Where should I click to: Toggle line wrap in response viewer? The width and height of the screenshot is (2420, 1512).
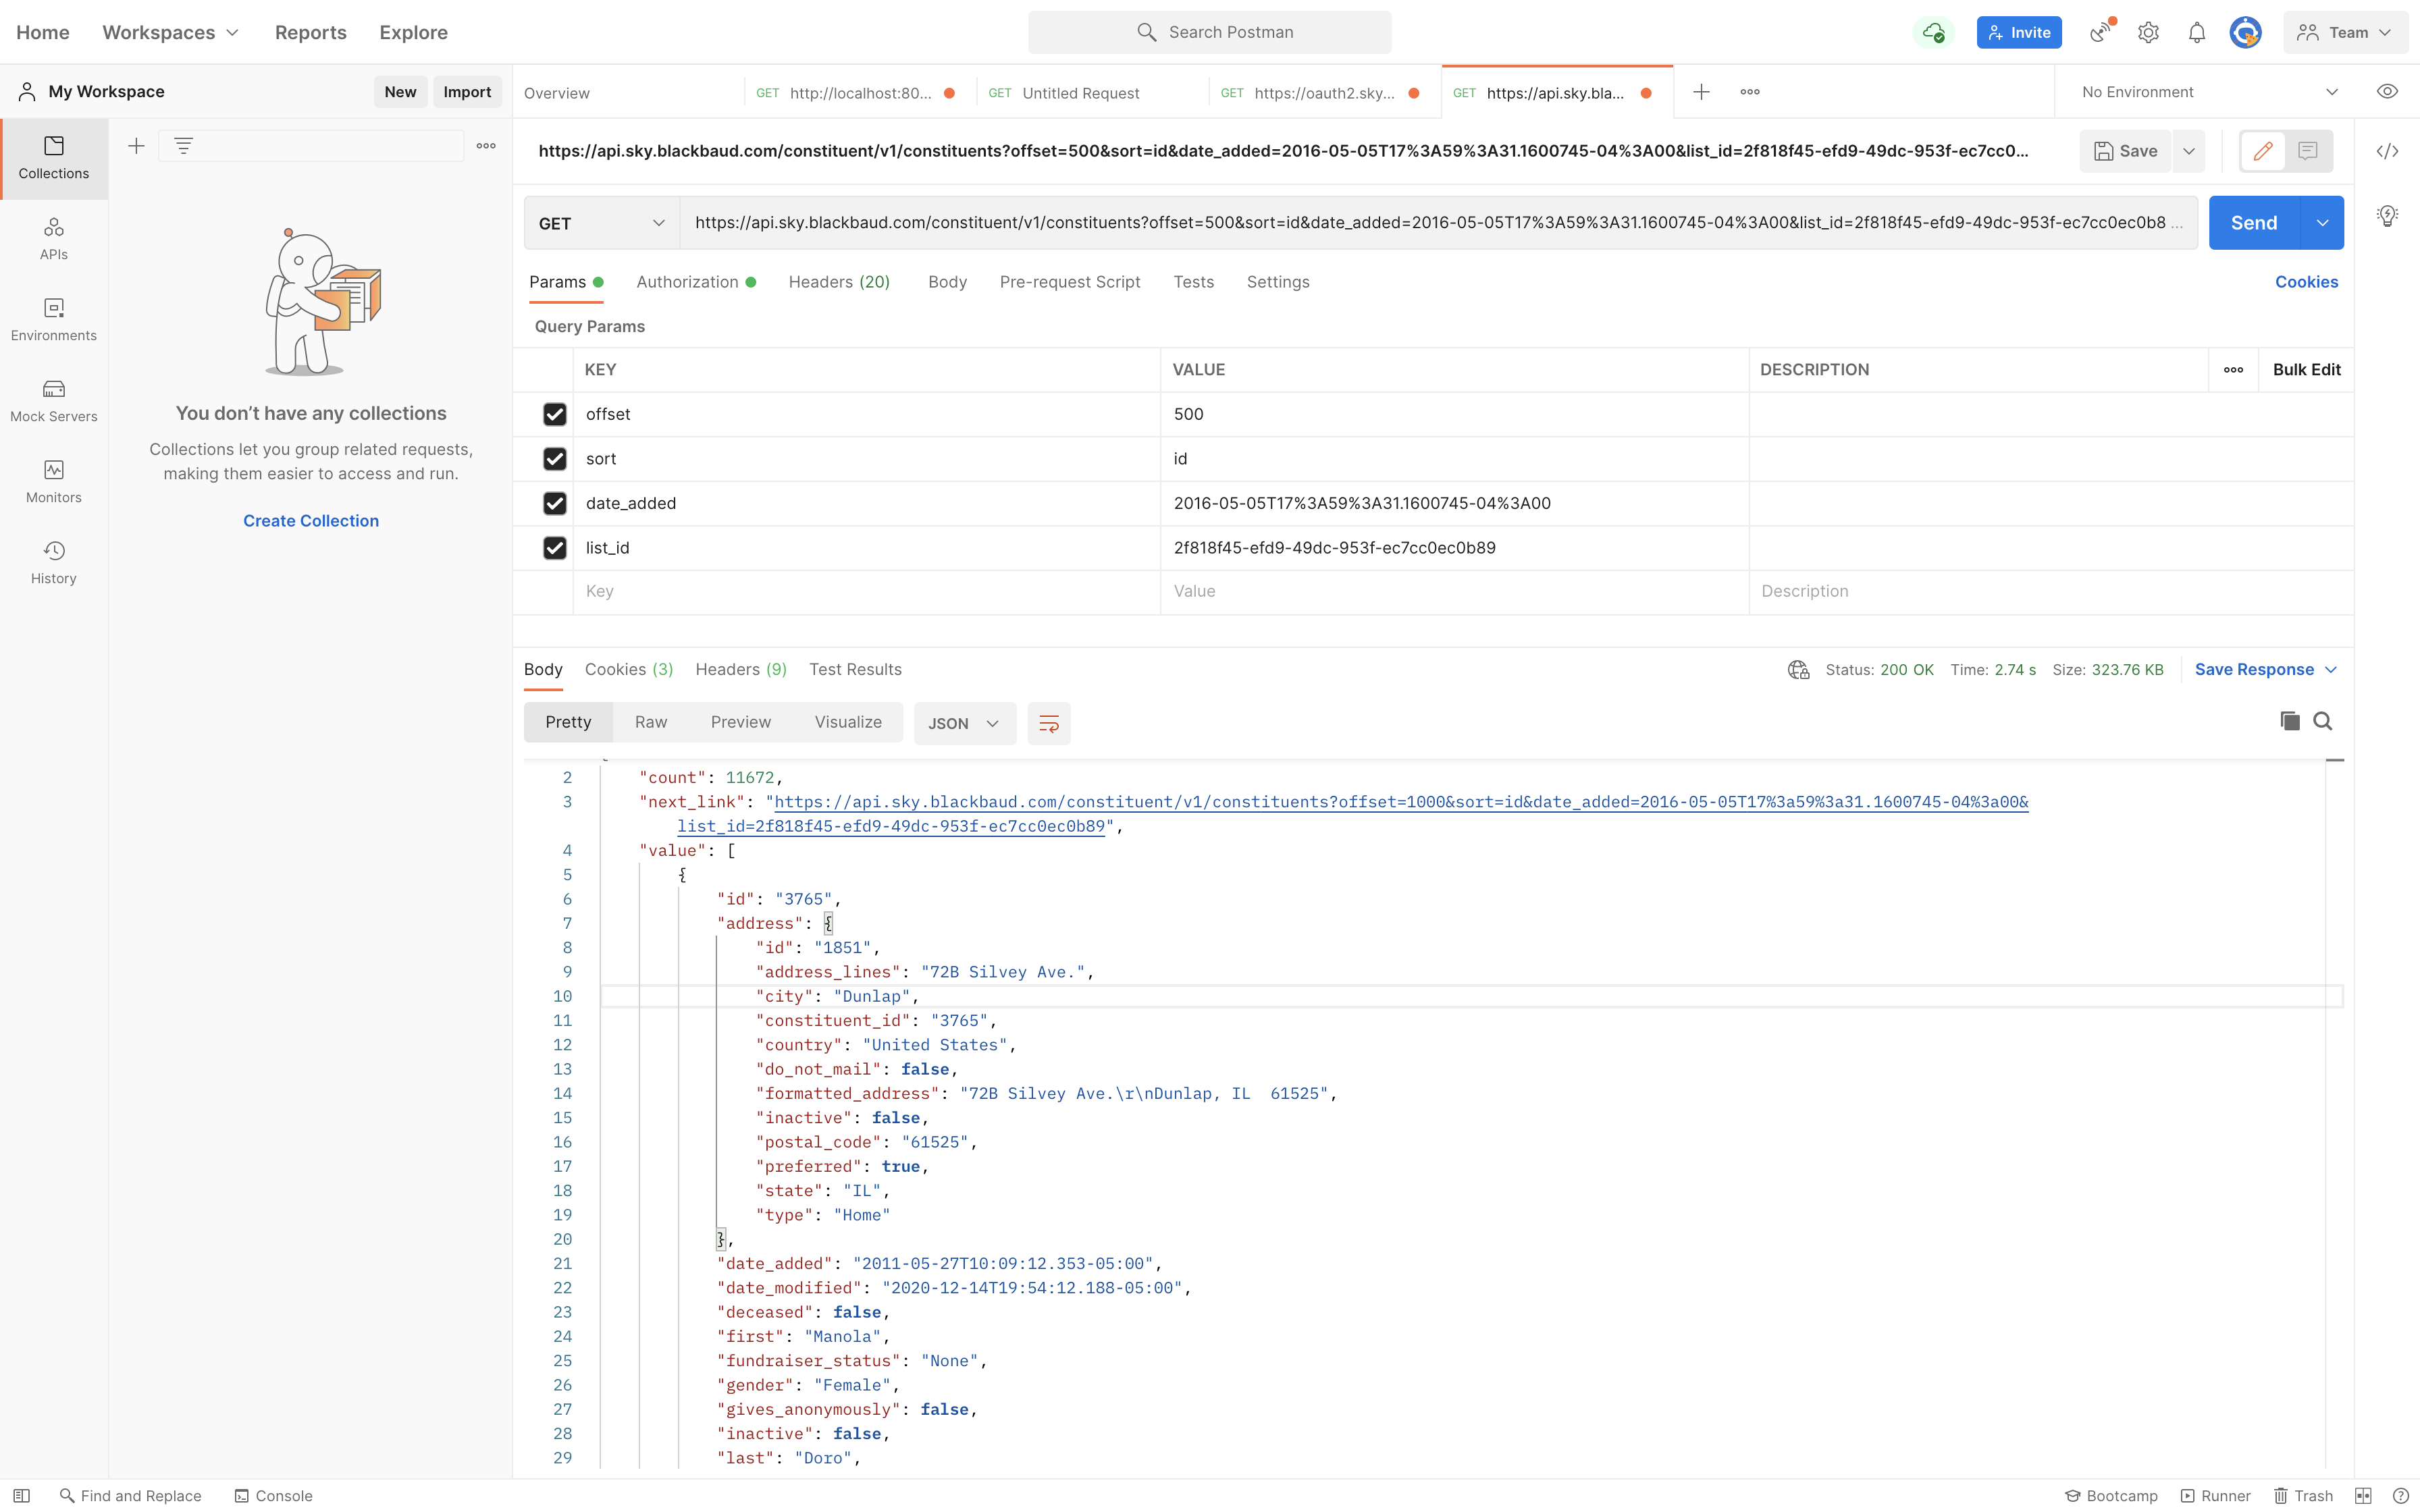1048,723
